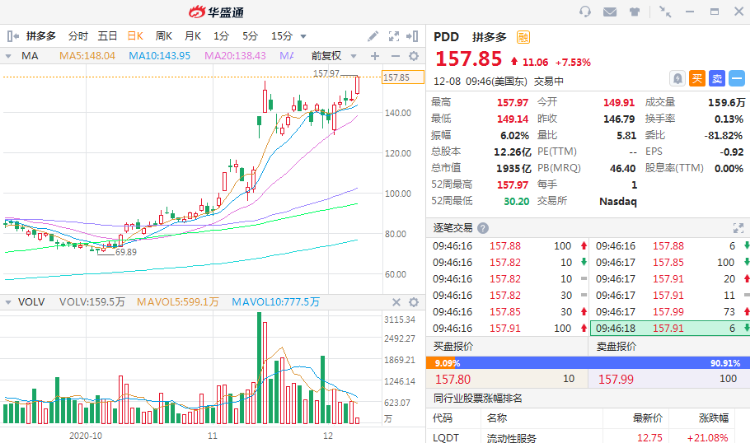The width and height of the screenshot is (750, 443).
Task: Toggle the price alert bell for PDD
Action: pyautogui.click(x=678, y=78)
